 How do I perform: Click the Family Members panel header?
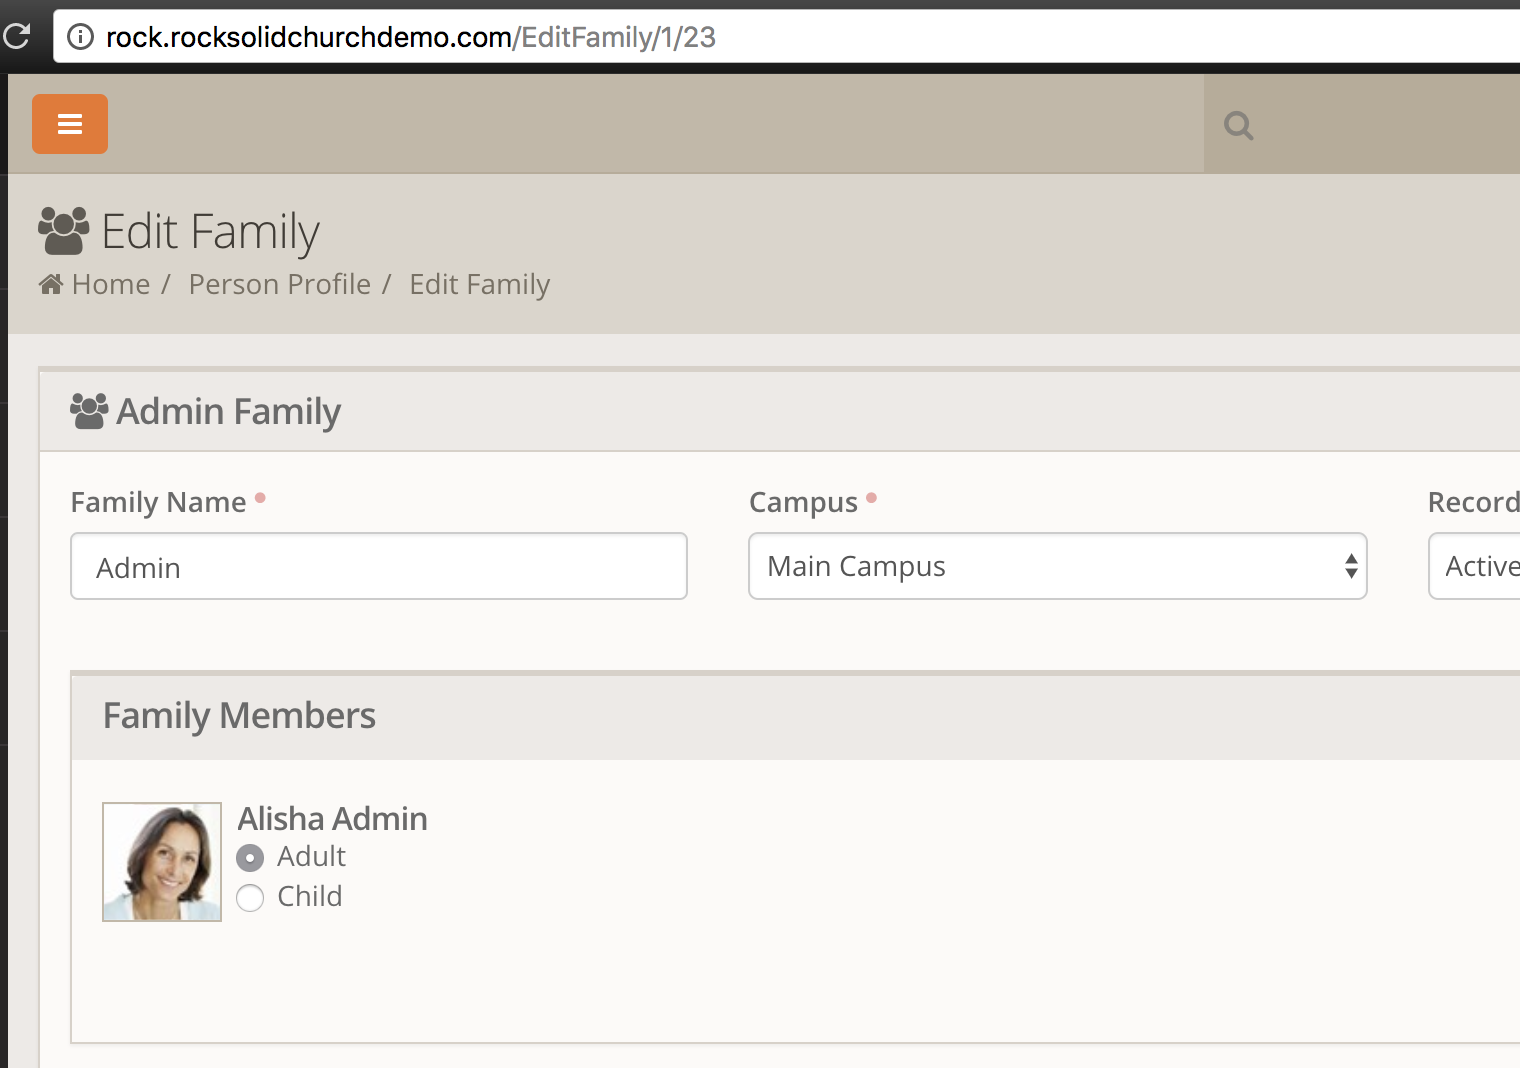[x=239, y=716]
